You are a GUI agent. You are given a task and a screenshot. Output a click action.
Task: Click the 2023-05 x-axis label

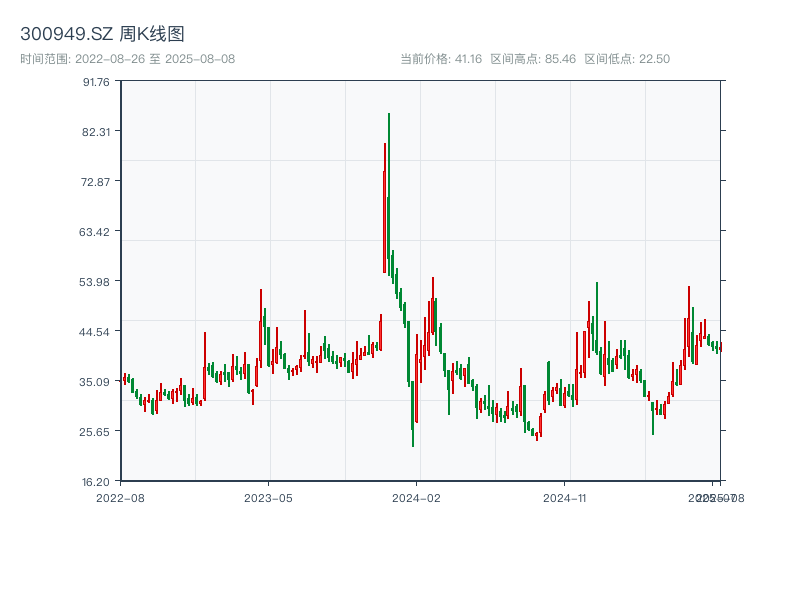coord(268,498)
